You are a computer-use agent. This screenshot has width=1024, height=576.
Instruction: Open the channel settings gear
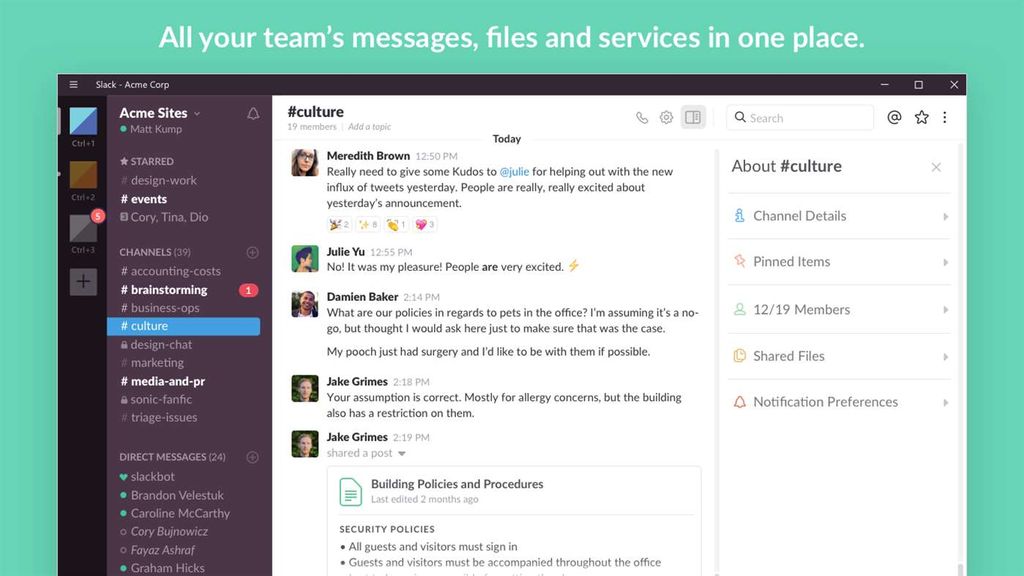pos(666,117)
